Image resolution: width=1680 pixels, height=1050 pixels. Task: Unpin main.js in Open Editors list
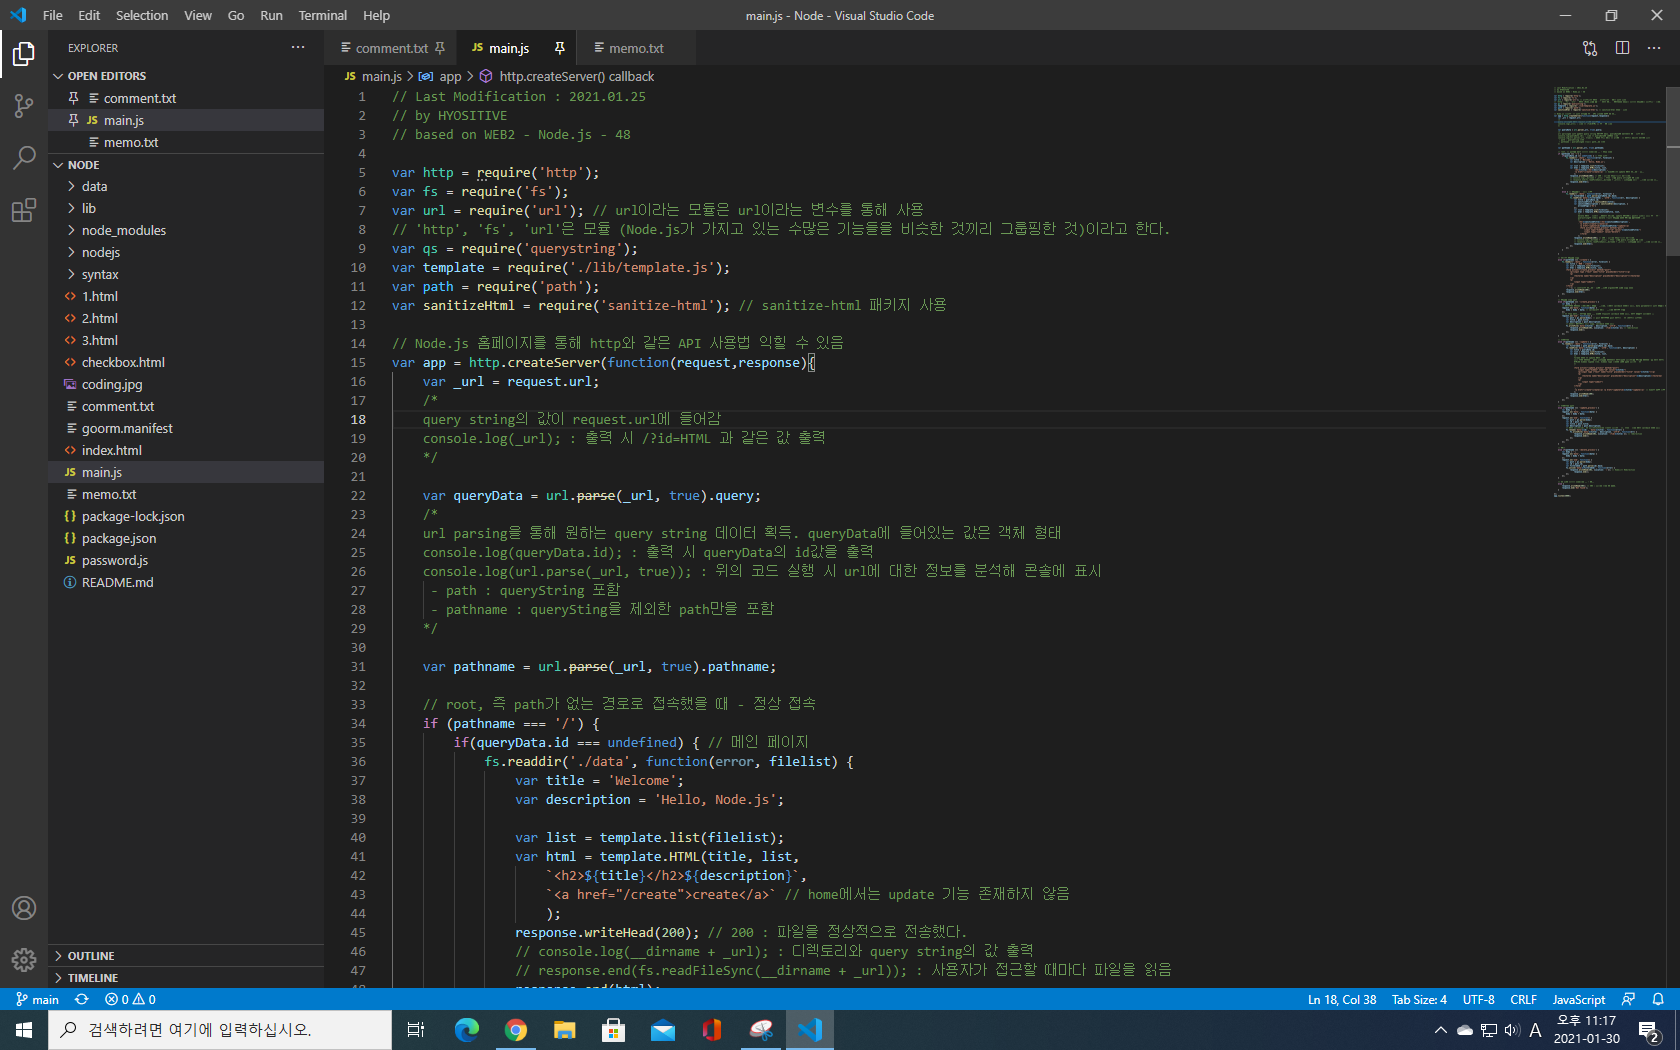coord(73,120)
